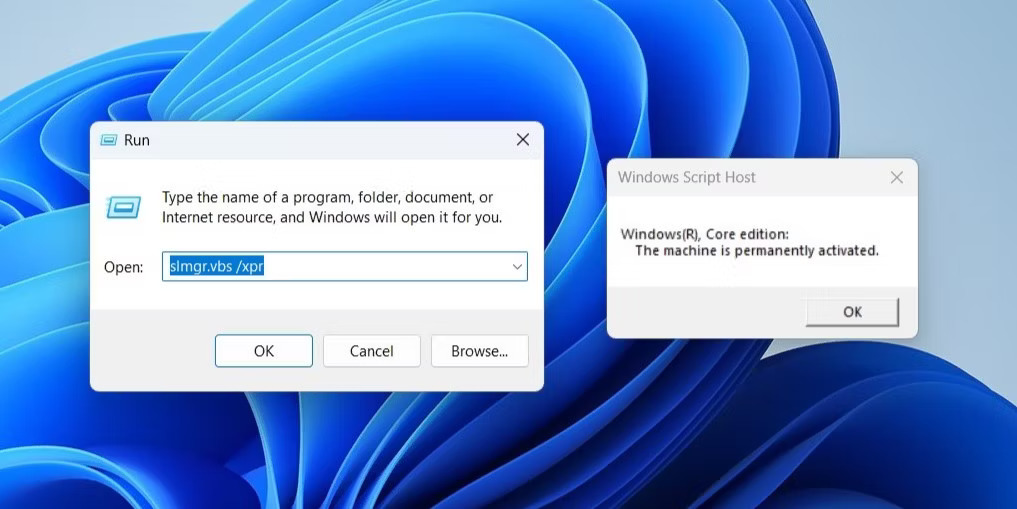Open the Browse... file picker

click(x=479, y=351)
